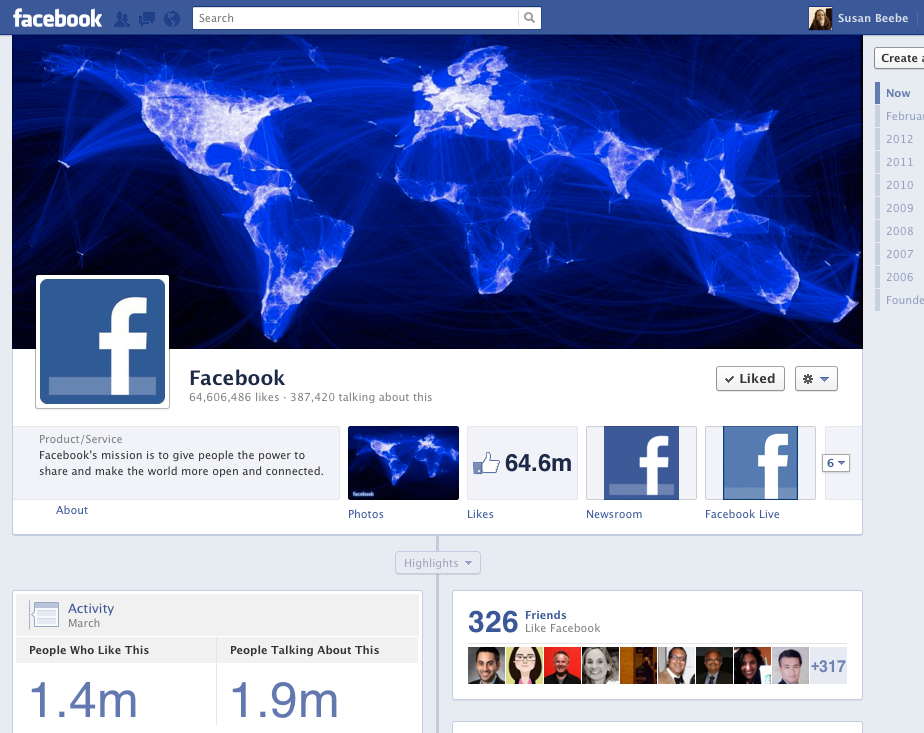Open cartoon avatar friend with glasses
Screen dimensions: 924x733
pyautogui.click(x=524, y=665)
